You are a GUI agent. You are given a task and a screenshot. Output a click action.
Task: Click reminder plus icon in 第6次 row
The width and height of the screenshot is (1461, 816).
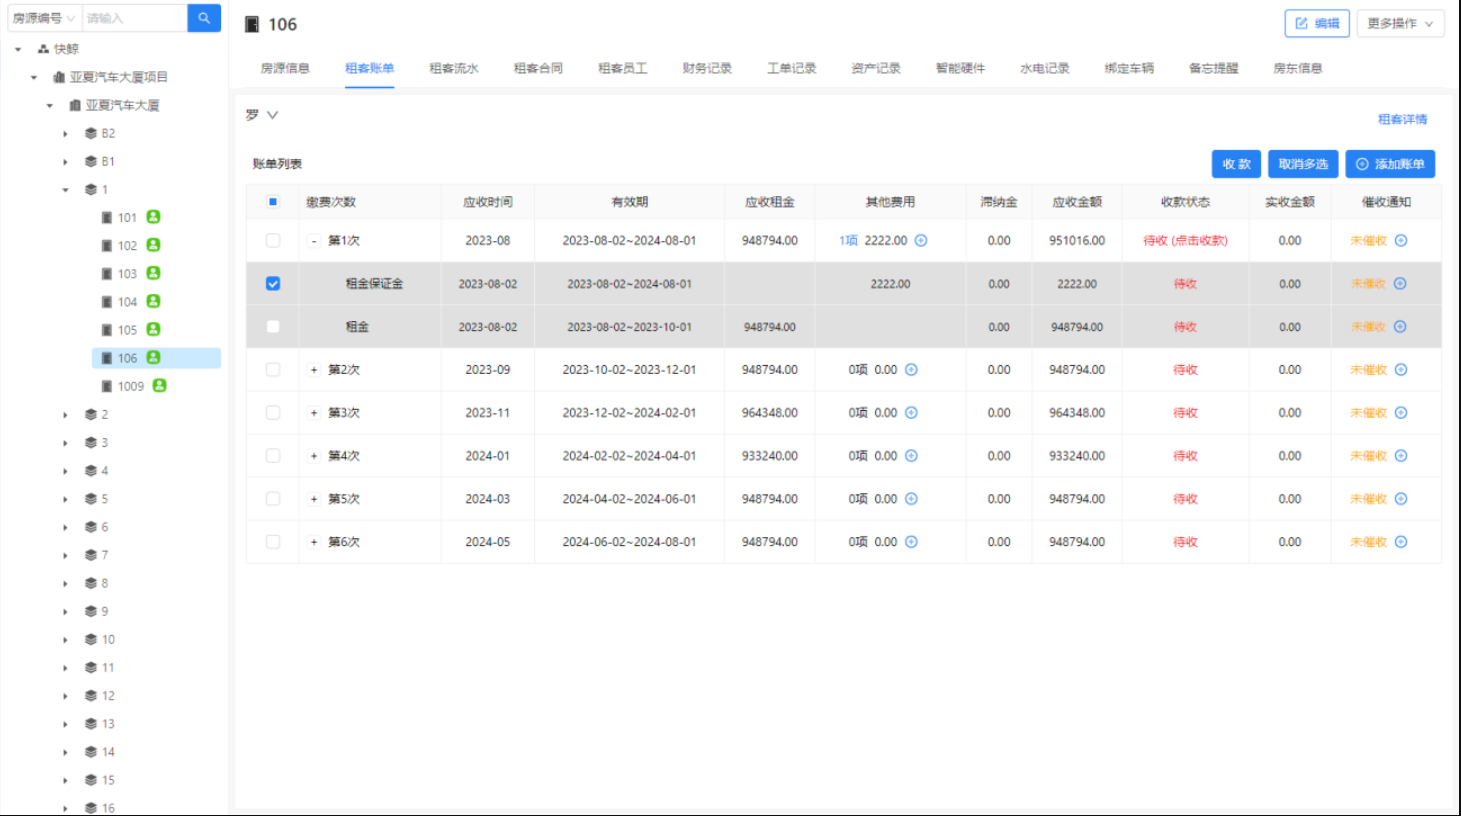[1401, 542]
